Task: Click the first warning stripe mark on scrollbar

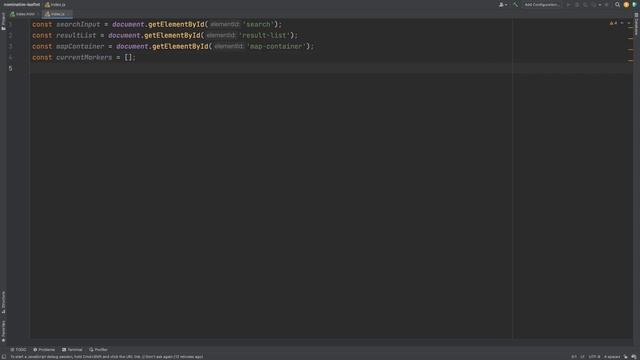Action: (x=630, y=27)
